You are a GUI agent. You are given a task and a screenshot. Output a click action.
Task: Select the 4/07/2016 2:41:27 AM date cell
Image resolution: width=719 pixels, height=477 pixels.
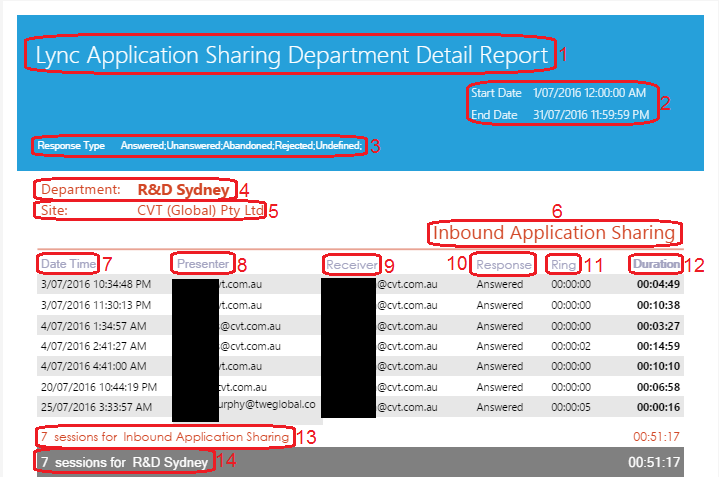point(94,346)
